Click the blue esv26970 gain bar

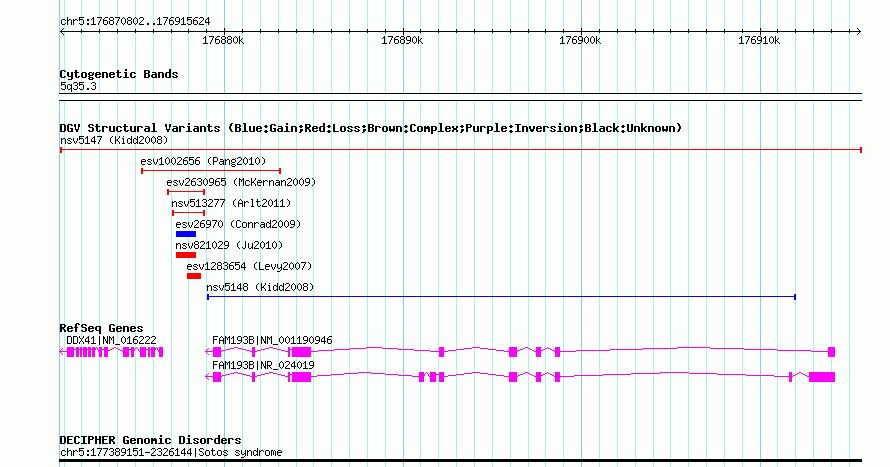tap(186, 234)
